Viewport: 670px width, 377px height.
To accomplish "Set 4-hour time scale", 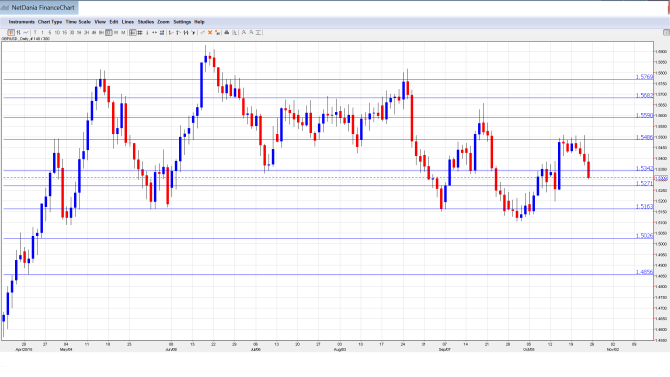I will click(x=94, y=32).
